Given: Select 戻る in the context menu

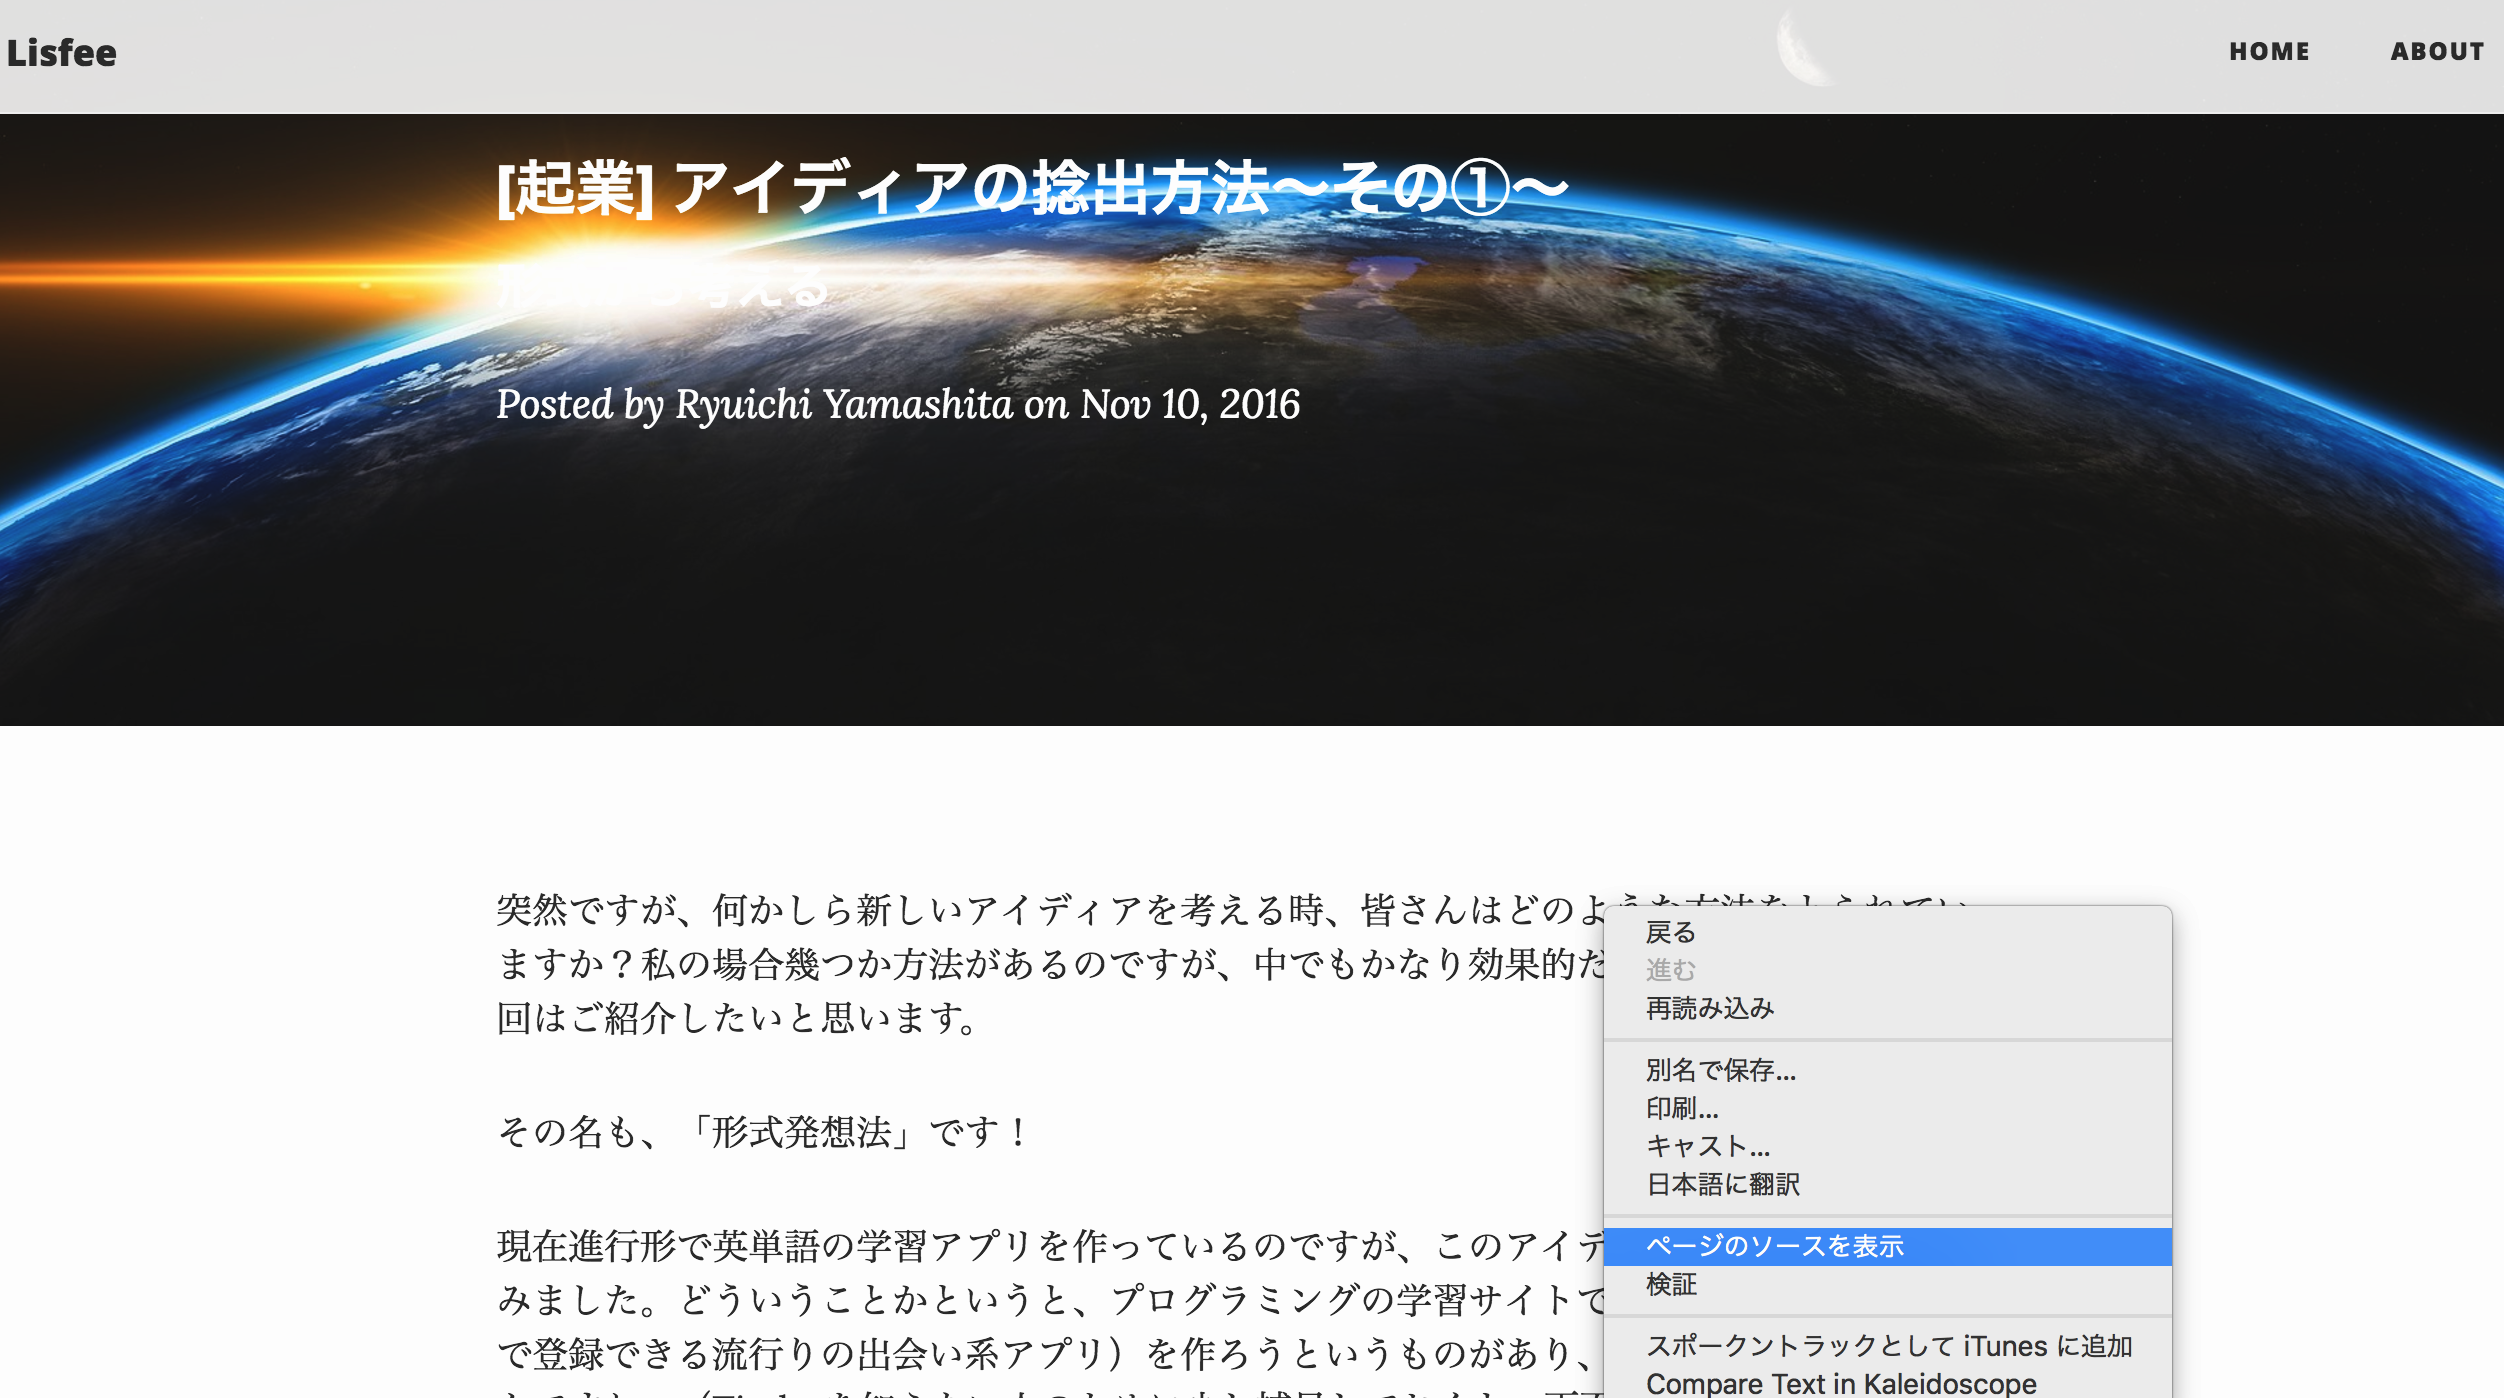Looking at the screenshot, I should tap(1887, 932).
